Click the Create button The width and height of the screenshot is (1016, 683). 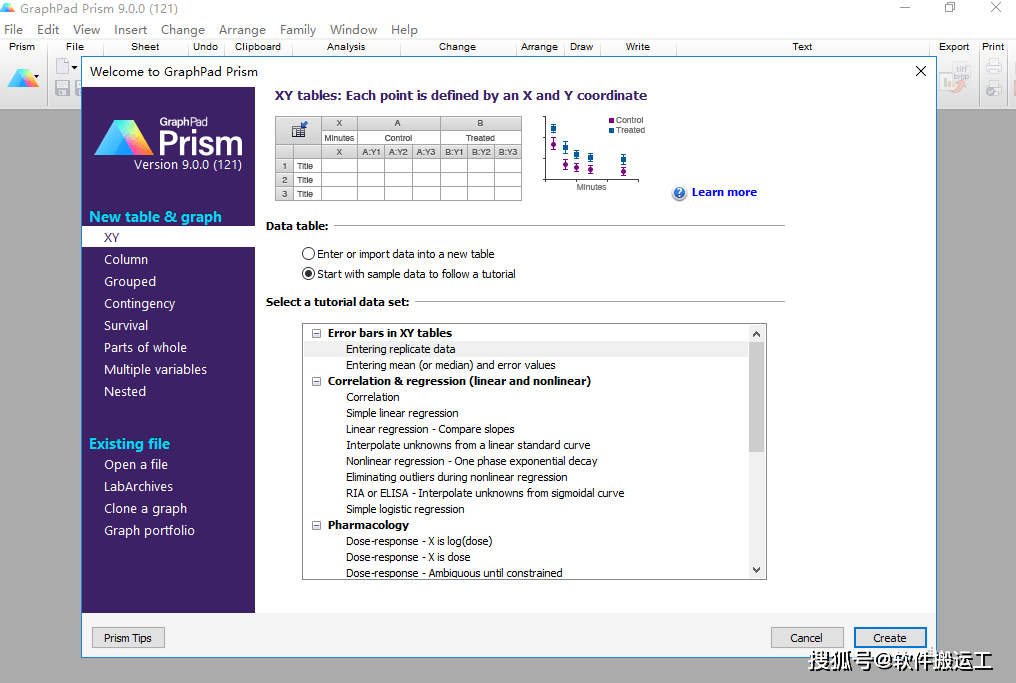[x=890, y=638]
